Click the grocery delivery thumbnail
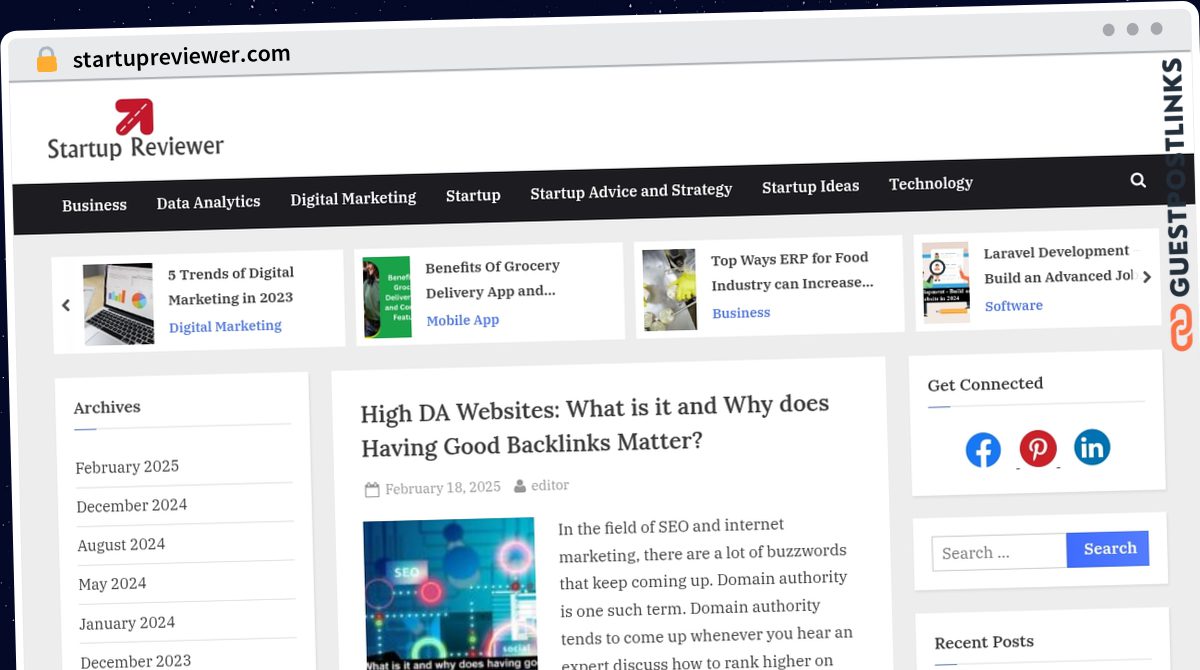The image size is (1200, 670). coord(387,297)
